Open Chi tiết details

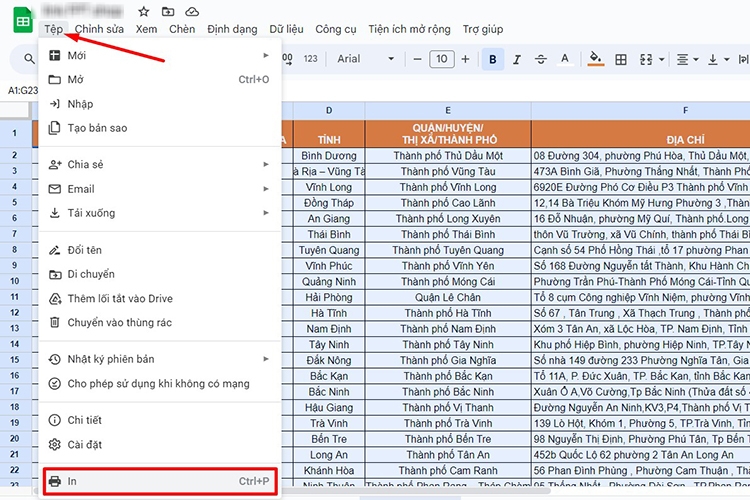click(x=159, y=420)
